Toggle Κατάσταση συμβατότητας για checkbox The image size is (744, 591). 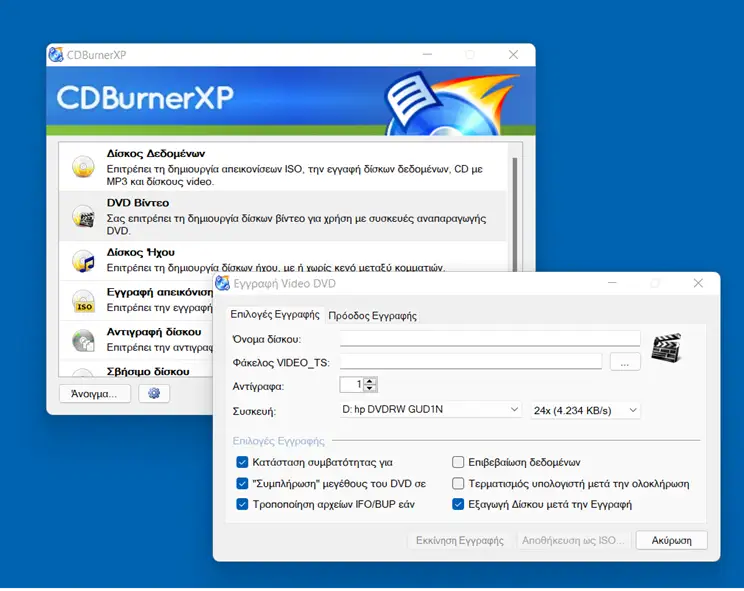coord(242,462)
